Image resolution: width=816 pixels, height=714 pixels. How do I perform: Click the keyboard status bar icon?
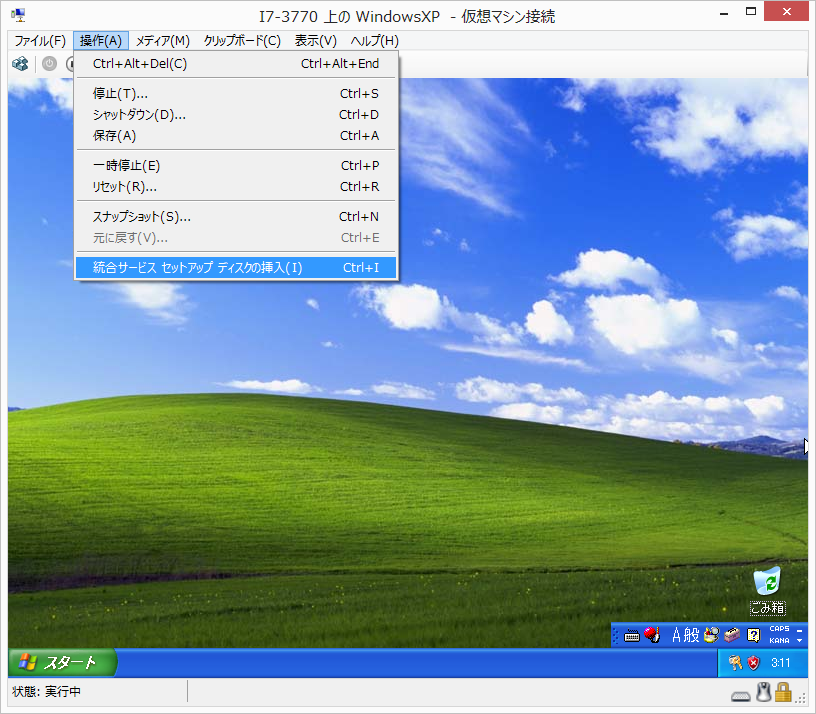741,696
